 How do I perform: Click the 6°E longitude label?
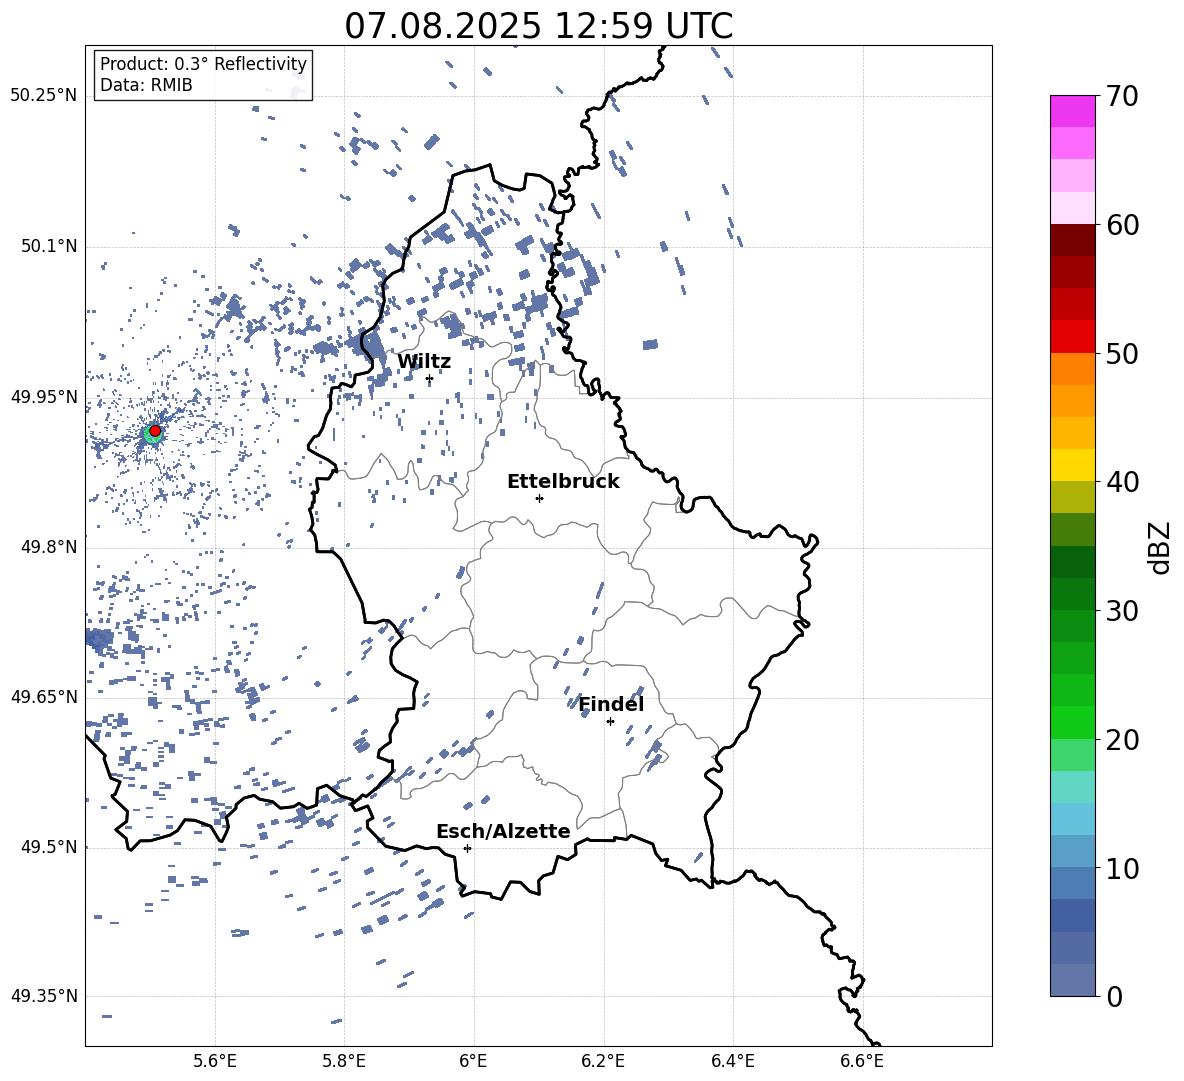tap(473, 1061)
